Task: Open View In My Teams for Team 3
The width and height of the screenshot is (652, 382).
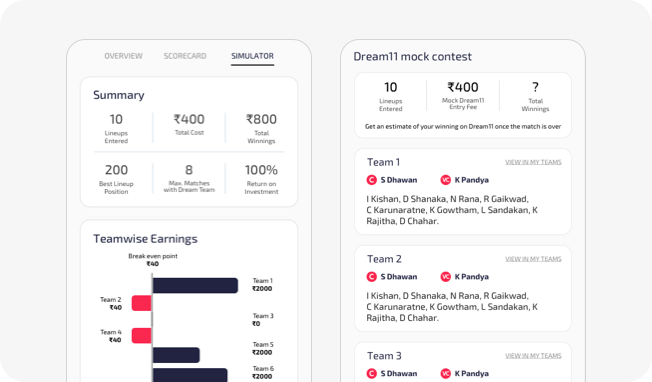Action: click(533, 356)
